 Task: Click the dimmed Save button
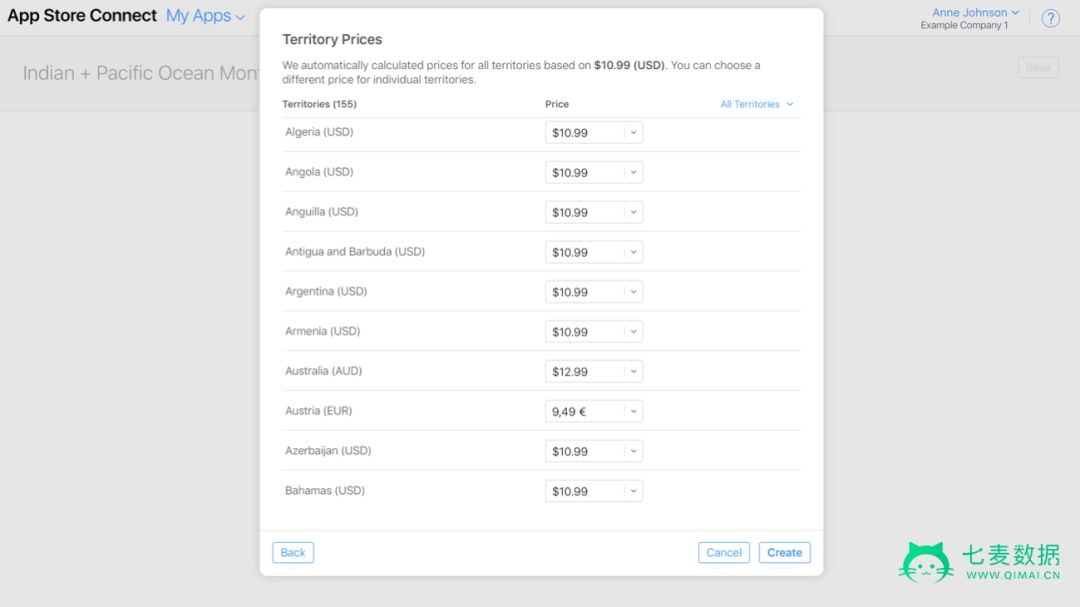[x=1037, y=68]
